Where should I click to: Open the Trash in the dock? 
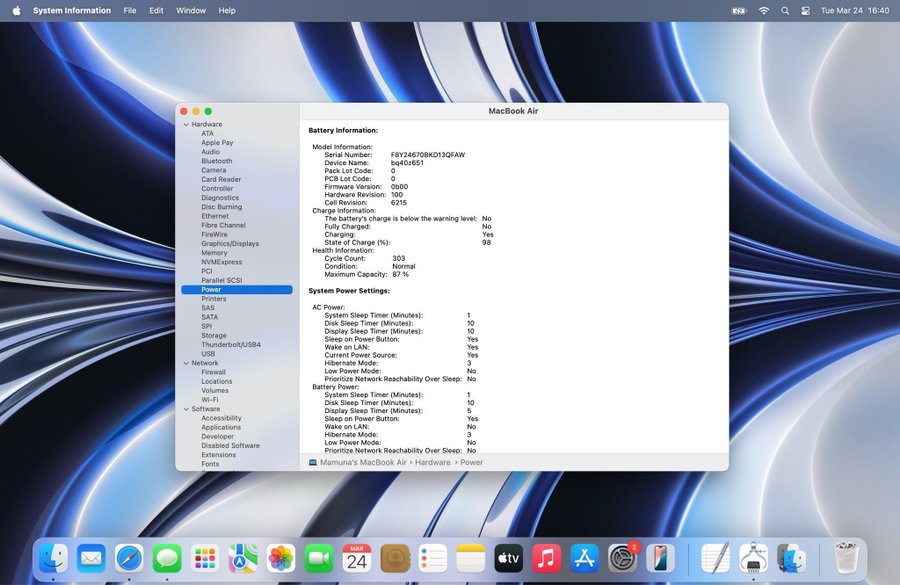(848, 558)
